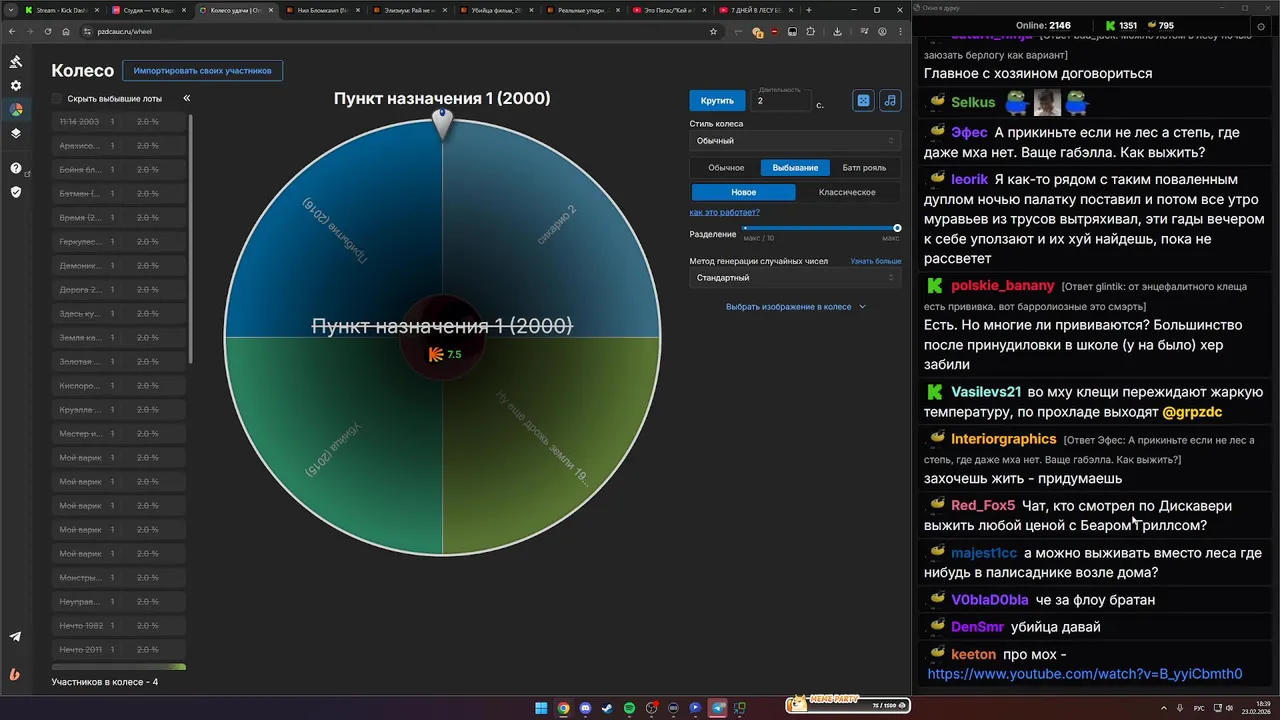The width and height of the screenshot is (1280, 720).
Task: Go to the browser home page icon
Action: coord(66,31)
